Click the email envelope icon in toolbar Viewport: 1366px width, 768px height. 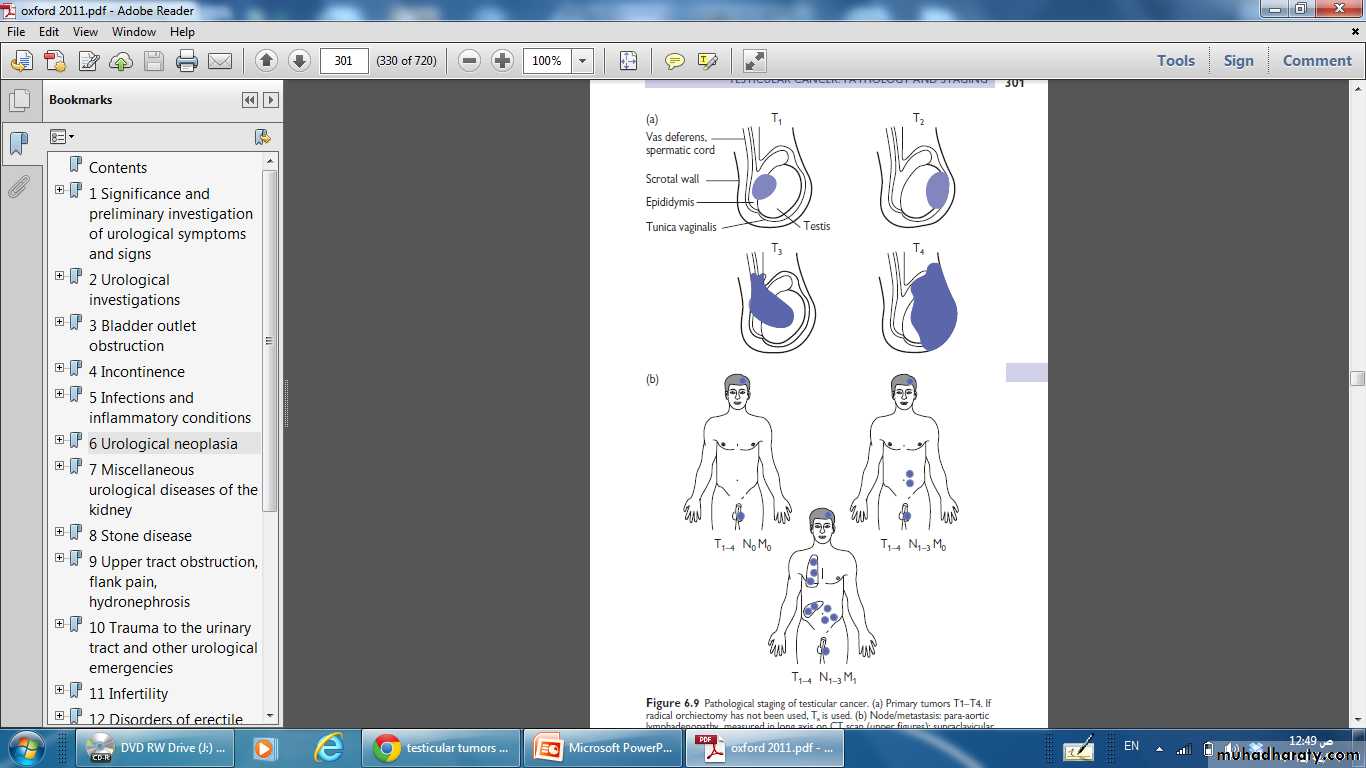[x=220, y=61]
